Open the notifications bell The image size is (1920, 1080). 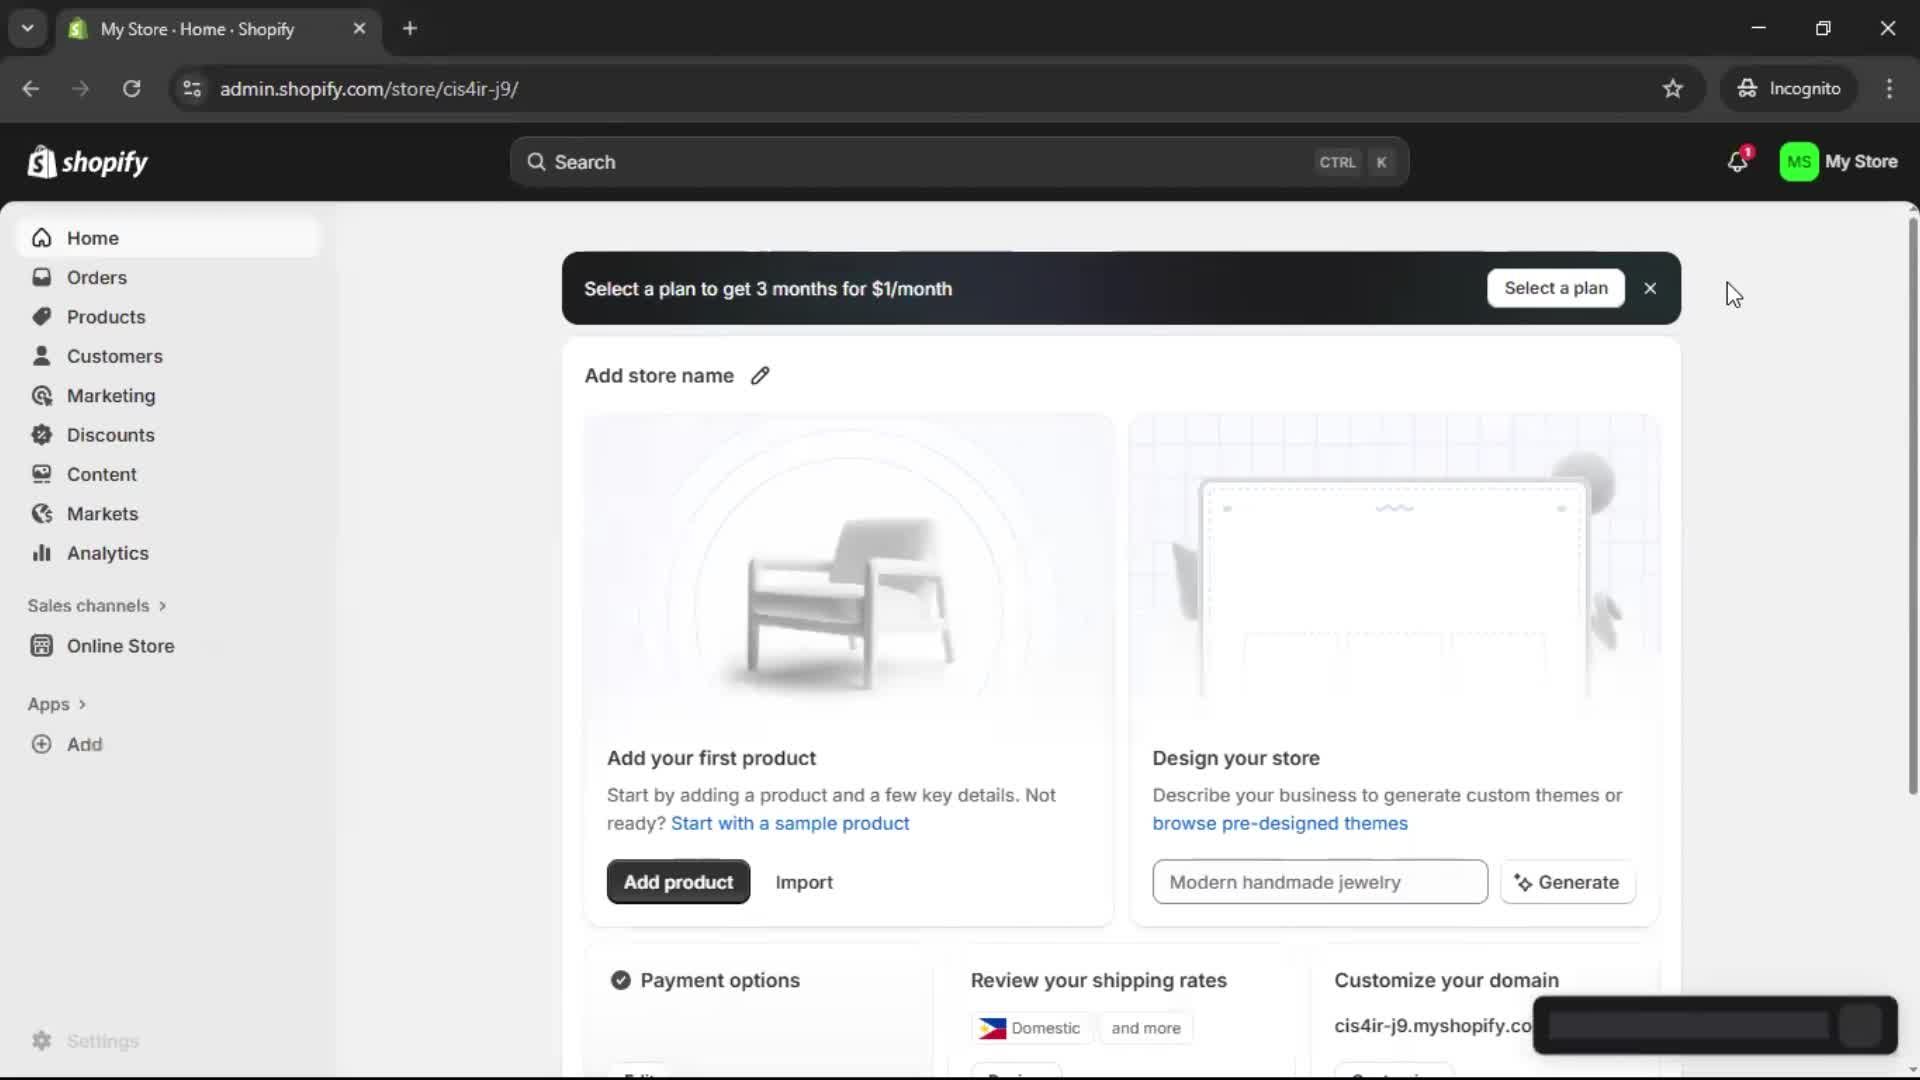coord(1738,161)
